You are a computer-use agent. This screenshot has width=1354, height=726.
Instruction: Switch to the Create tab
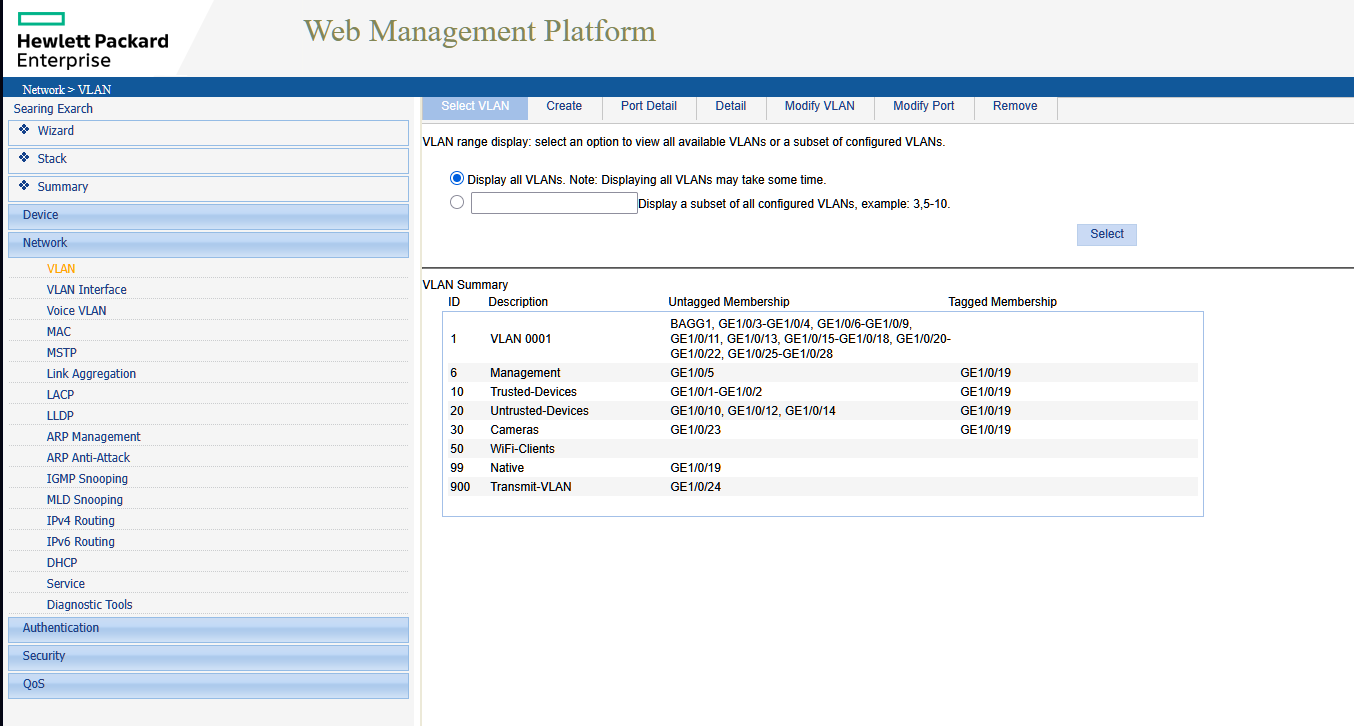[563, 105]
